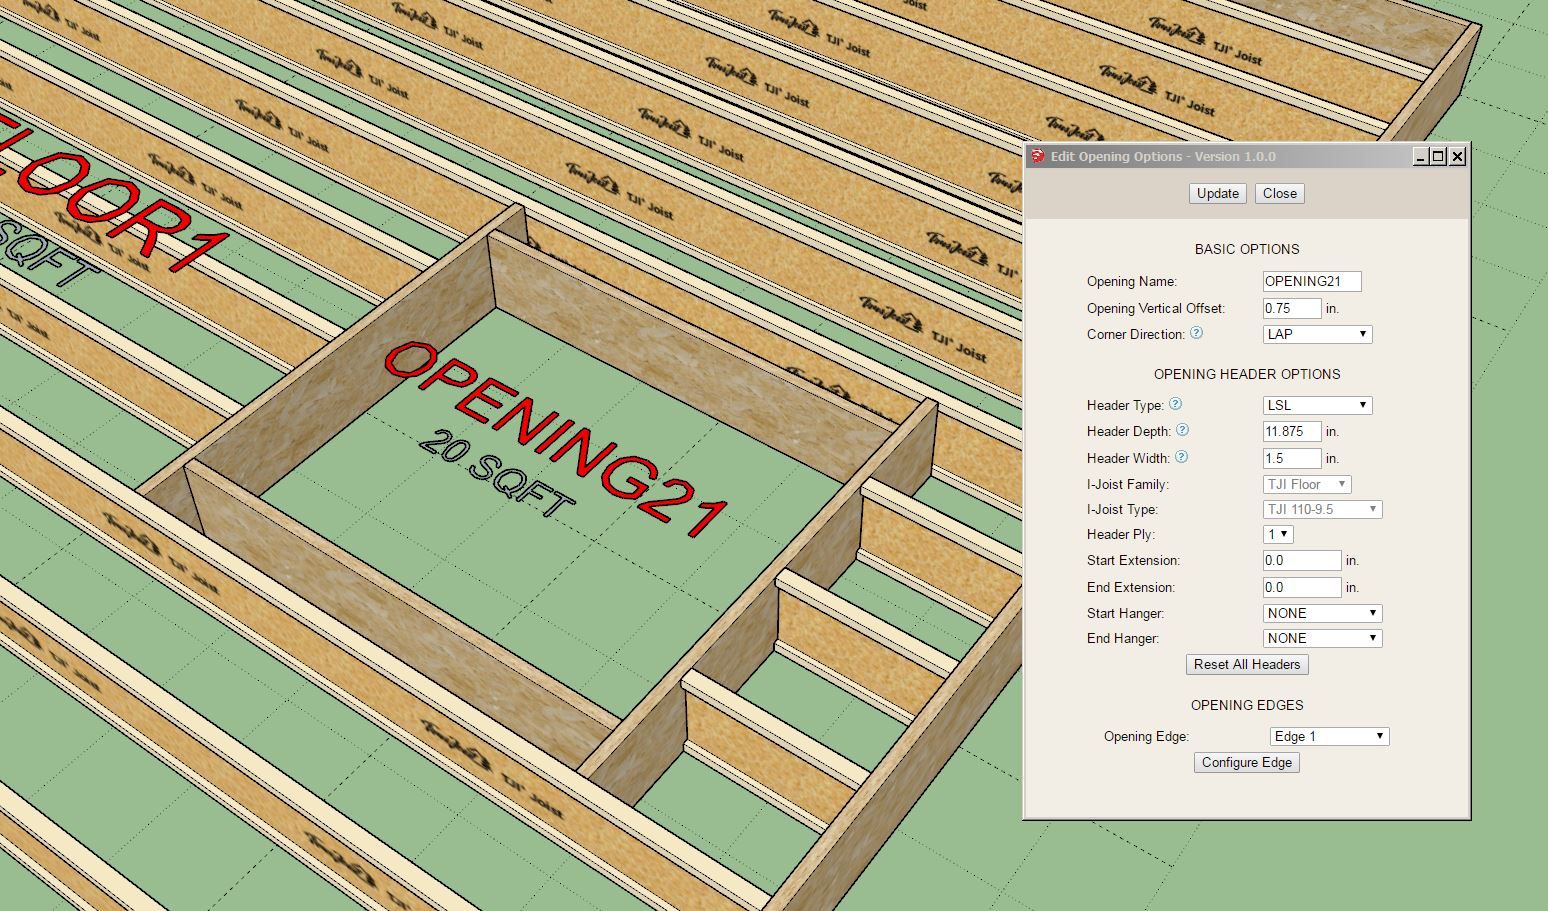Click the Header Width help icon

coord(1181,457)
